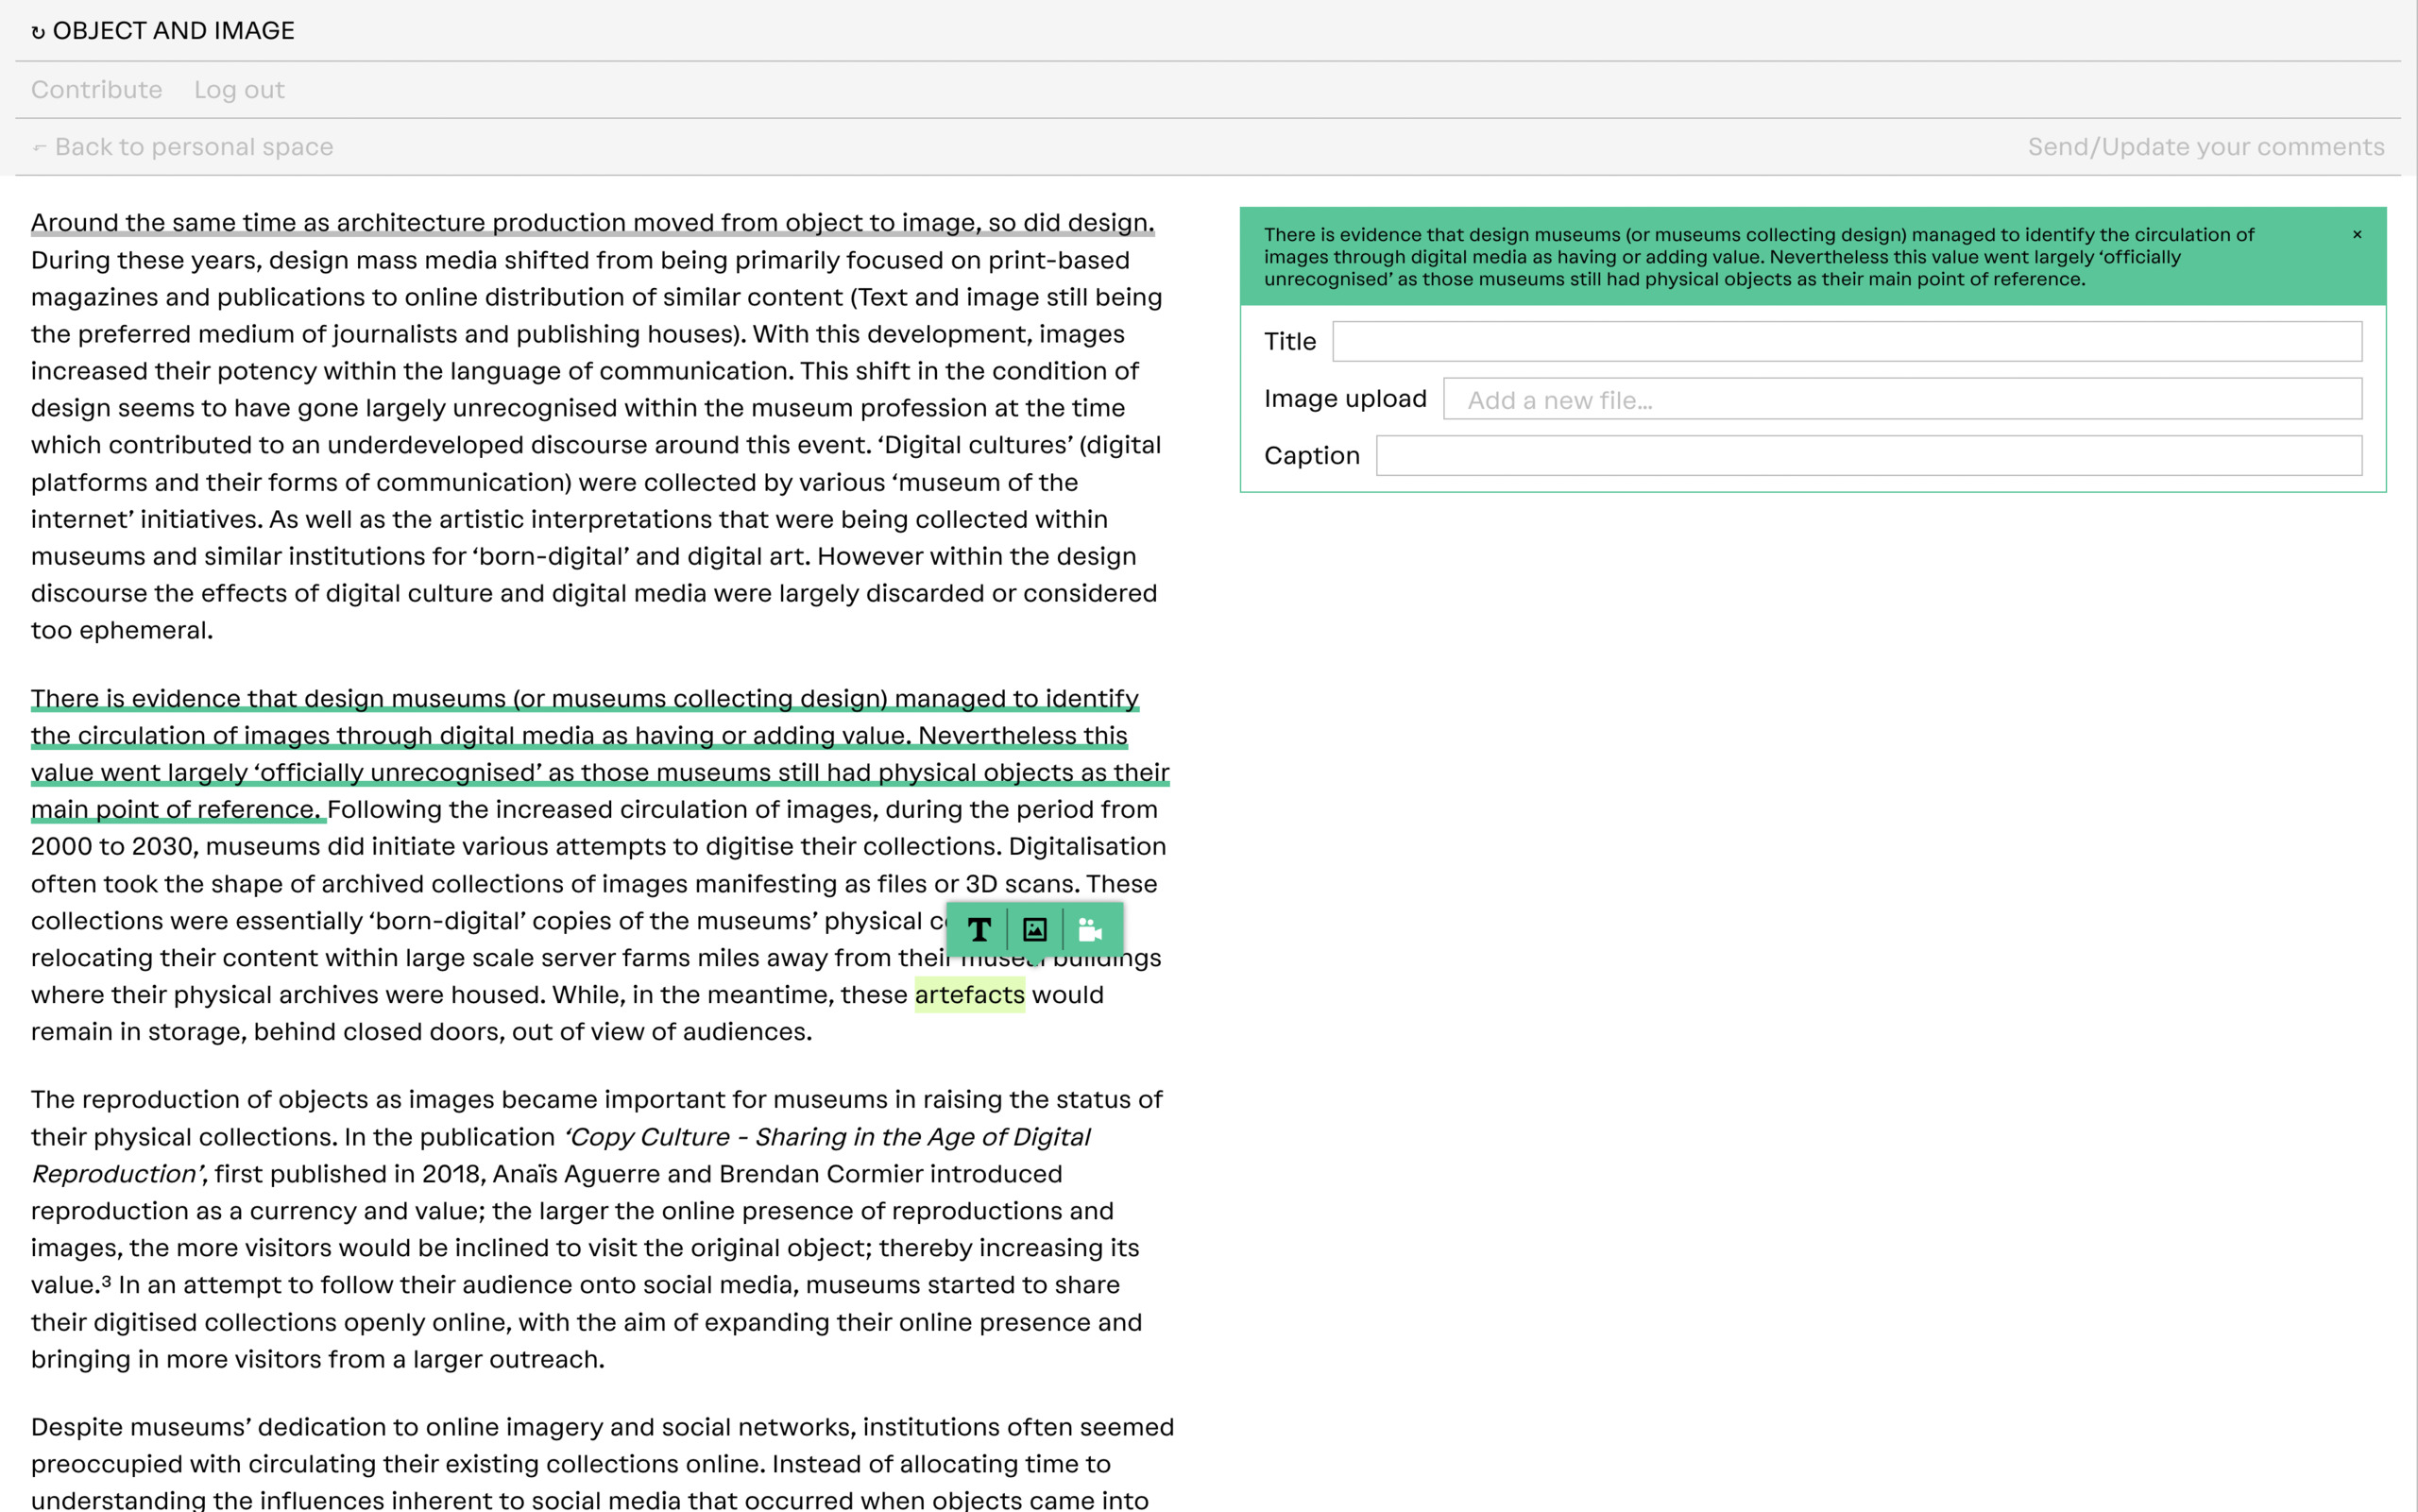Screen dimensions: 2418x1512
Task: Open the Image upload file field
Action: pos(1901,399)
